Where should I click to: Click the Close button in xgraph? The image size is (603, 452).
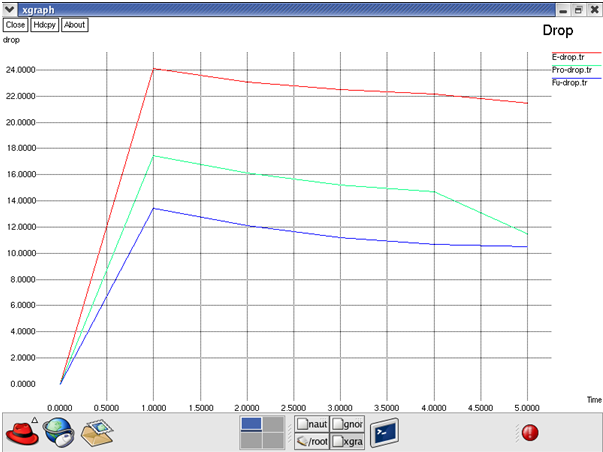[15, 25]
